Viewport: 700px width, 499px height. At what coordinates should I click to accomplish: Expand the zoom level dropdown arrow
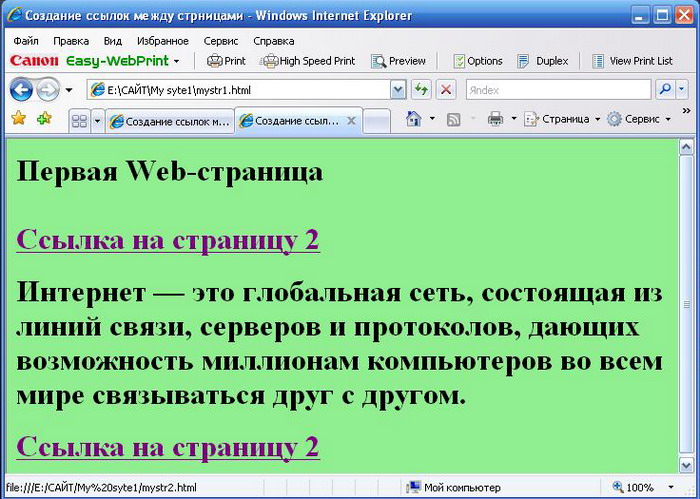pos(671,487)
